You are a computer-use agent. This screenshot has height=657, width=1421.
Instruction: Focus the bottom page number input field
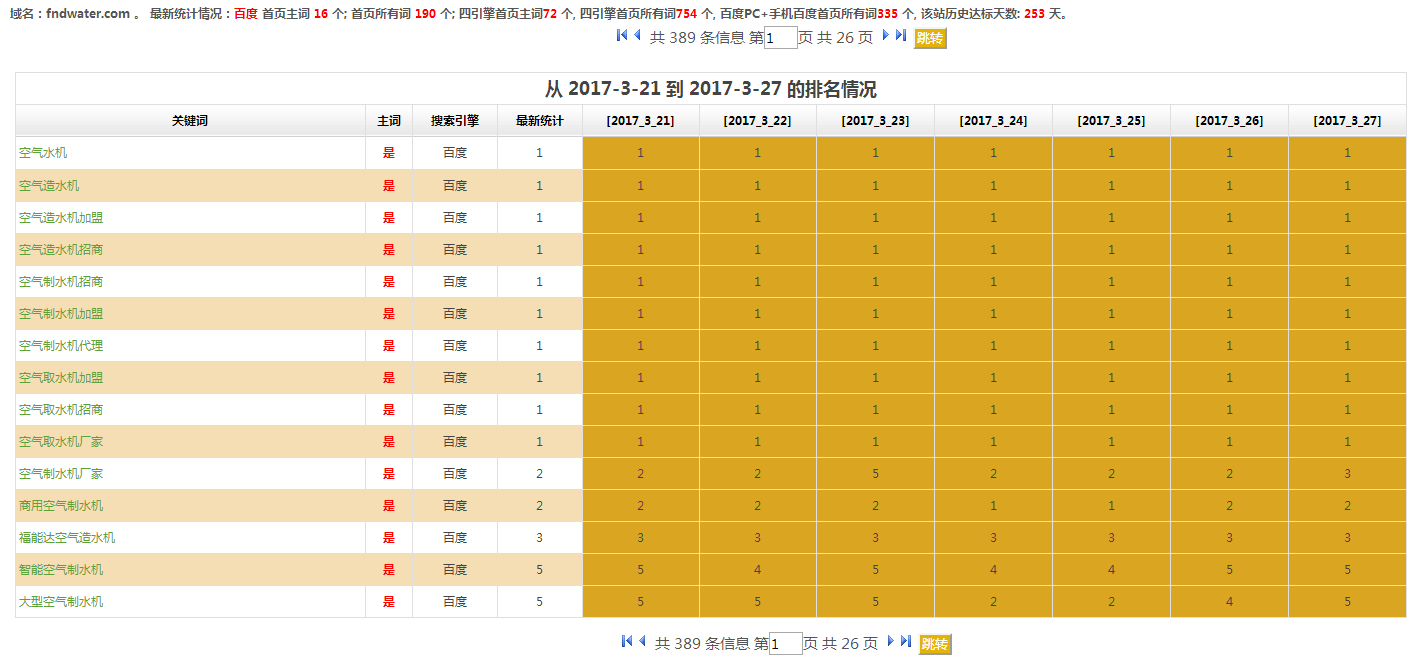[x=785, y=644]
